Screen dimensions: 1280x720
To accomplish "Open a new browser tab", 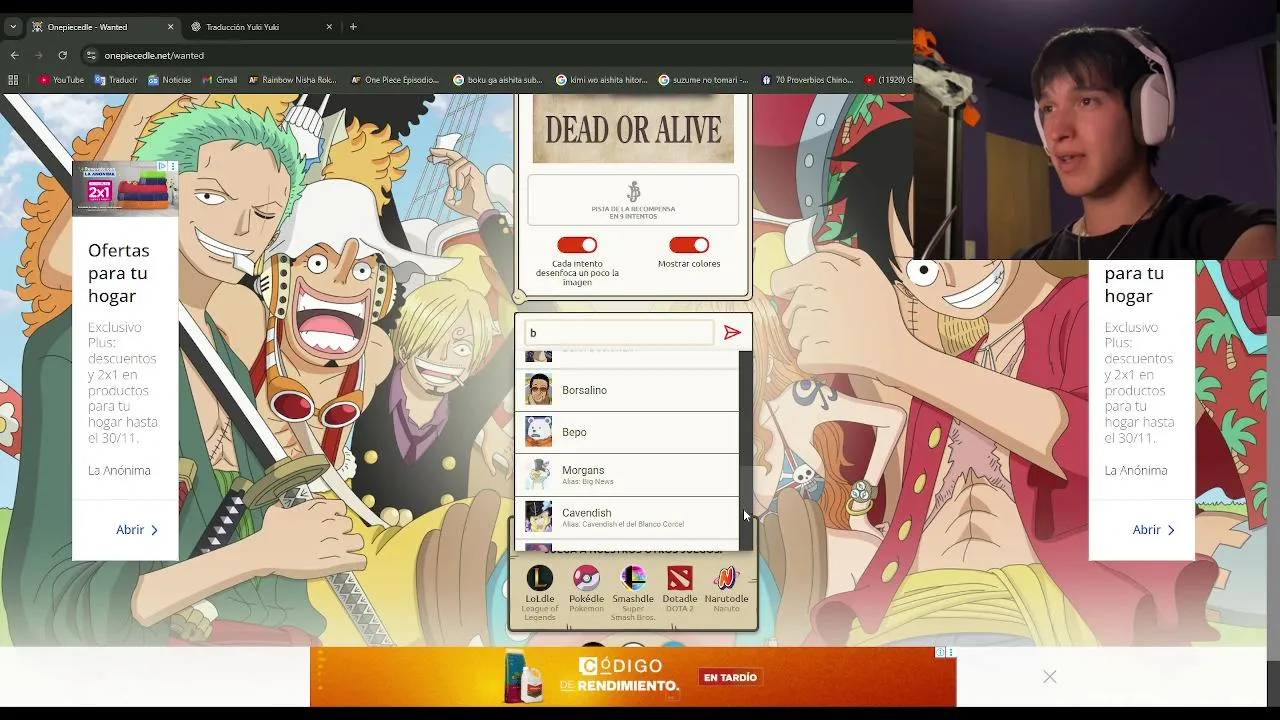I will (353, 27).
